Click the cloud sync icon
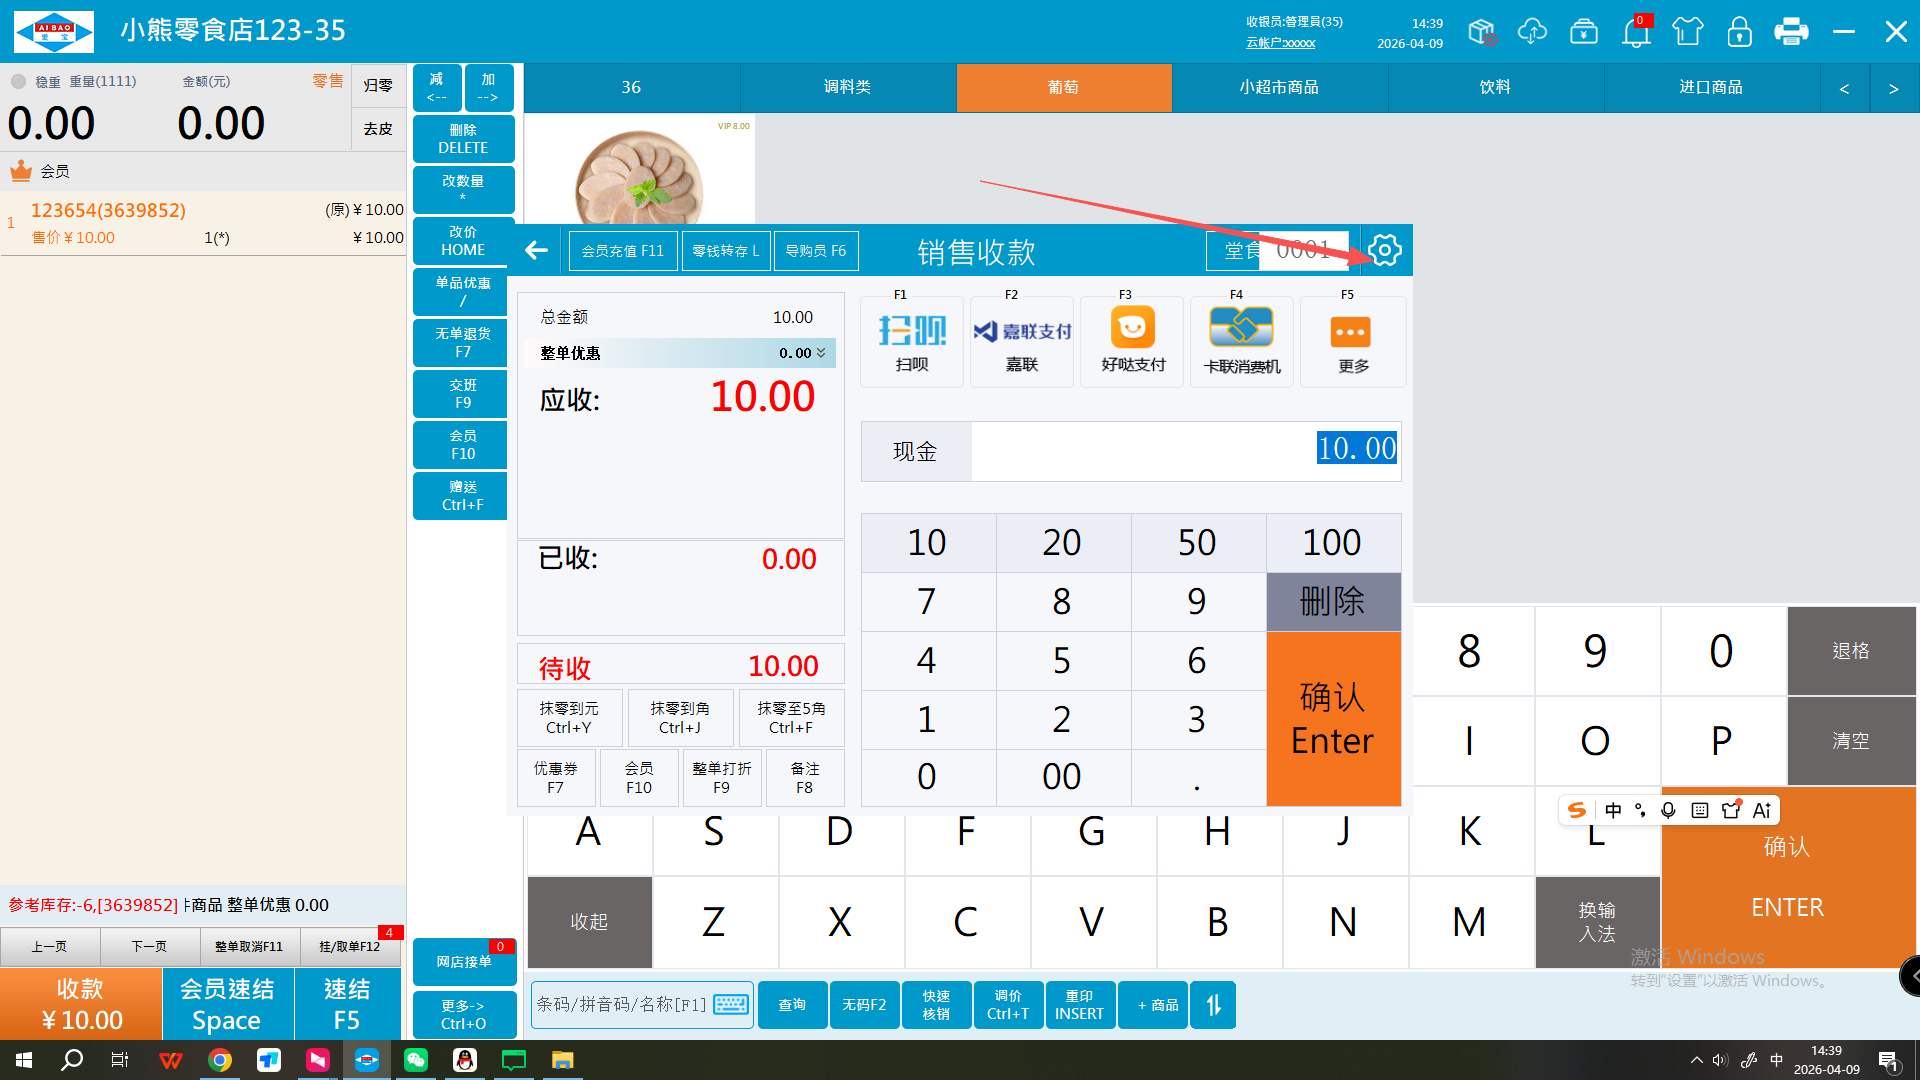The image size is (1920, 1080). click(1532, 31)
